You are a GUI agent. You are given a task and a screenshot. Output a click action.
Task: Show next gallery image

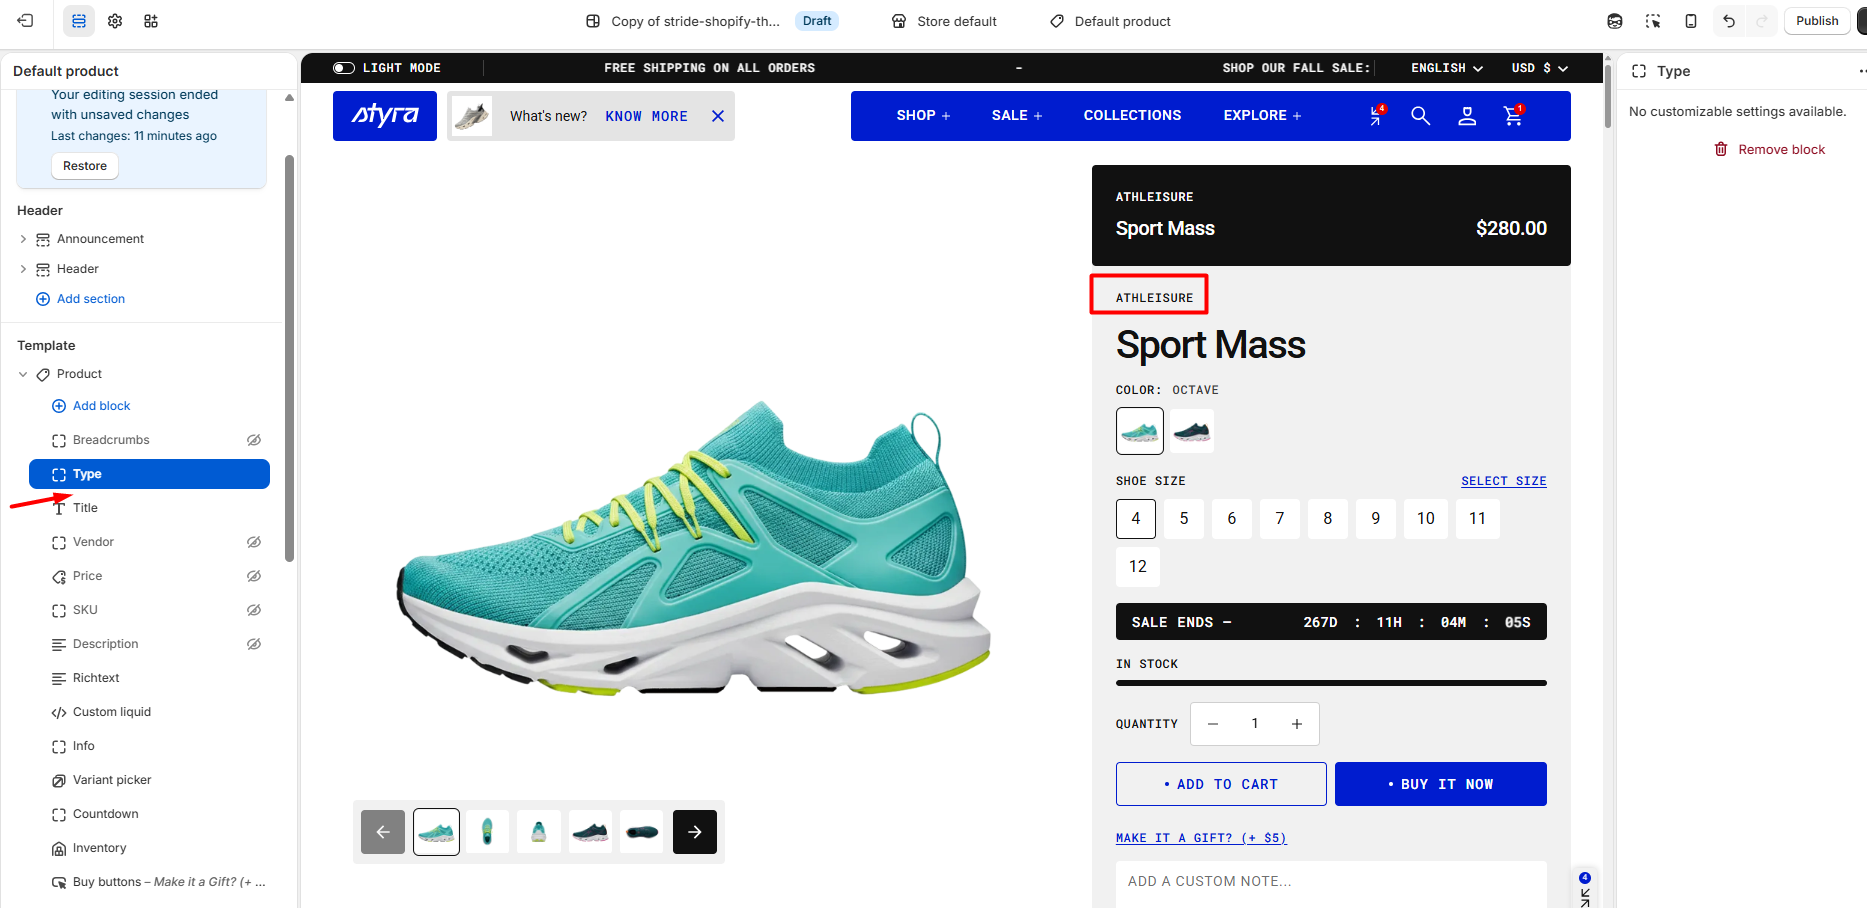(695, 832)
